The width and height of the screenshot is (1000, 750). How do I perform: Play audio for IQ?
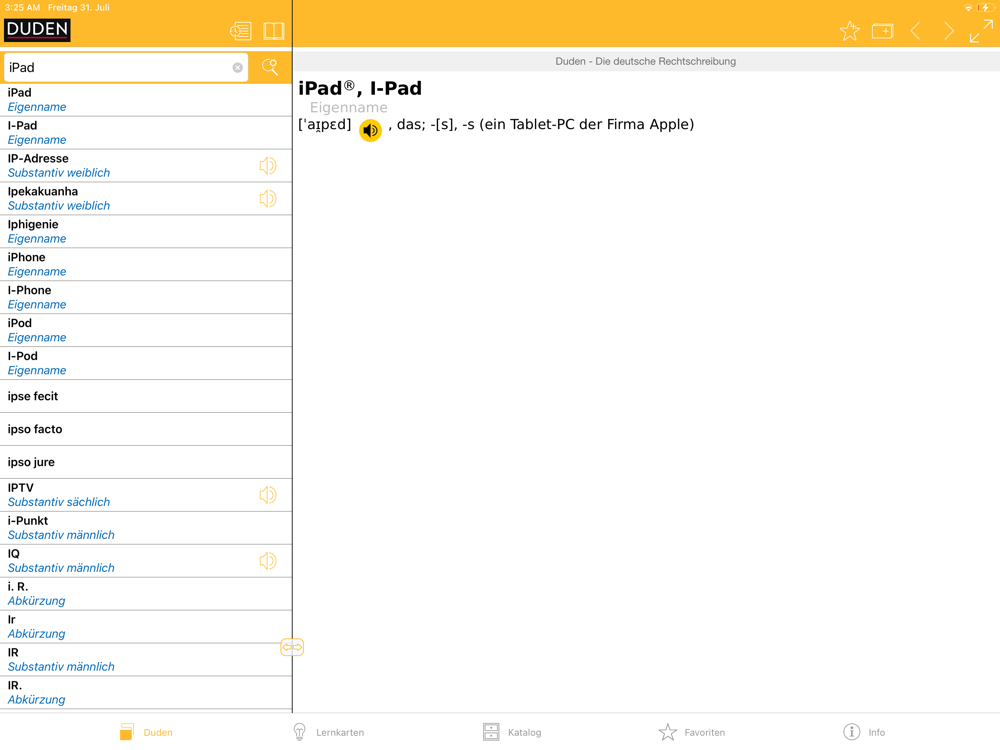[268, 561]
